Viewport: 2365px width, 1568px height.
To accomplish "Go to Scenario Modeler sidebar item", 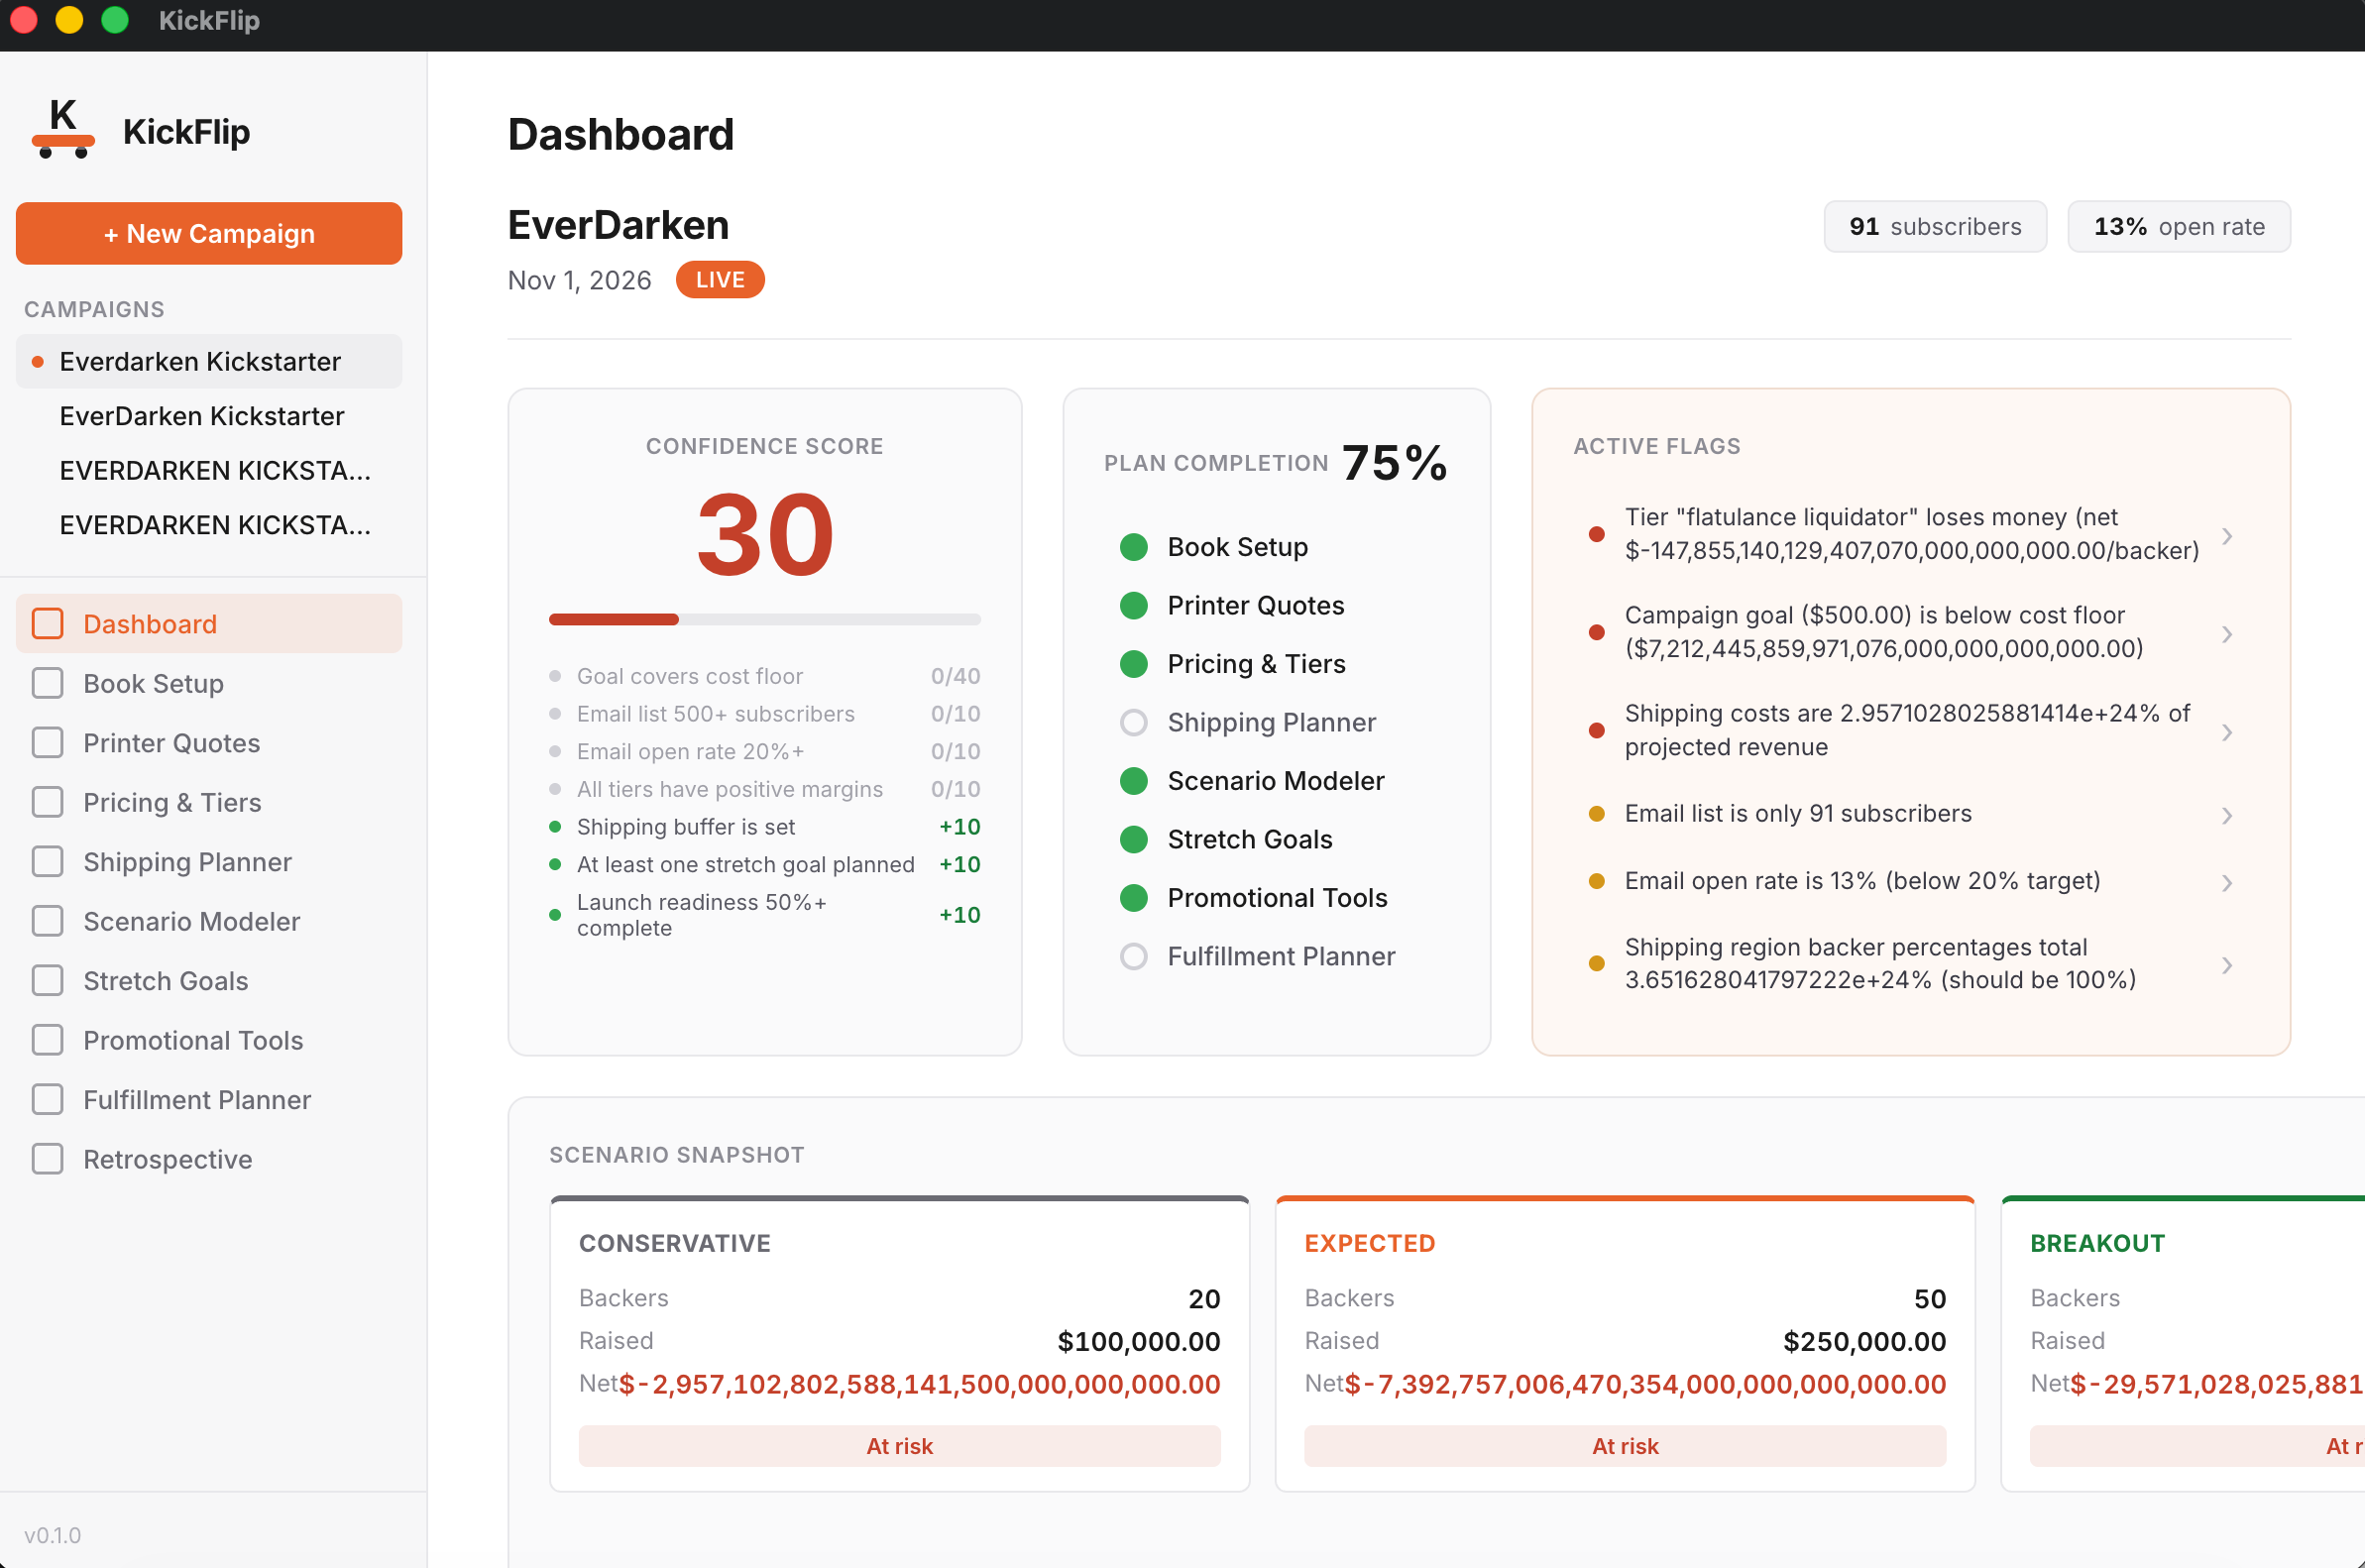I will [191, 922].
